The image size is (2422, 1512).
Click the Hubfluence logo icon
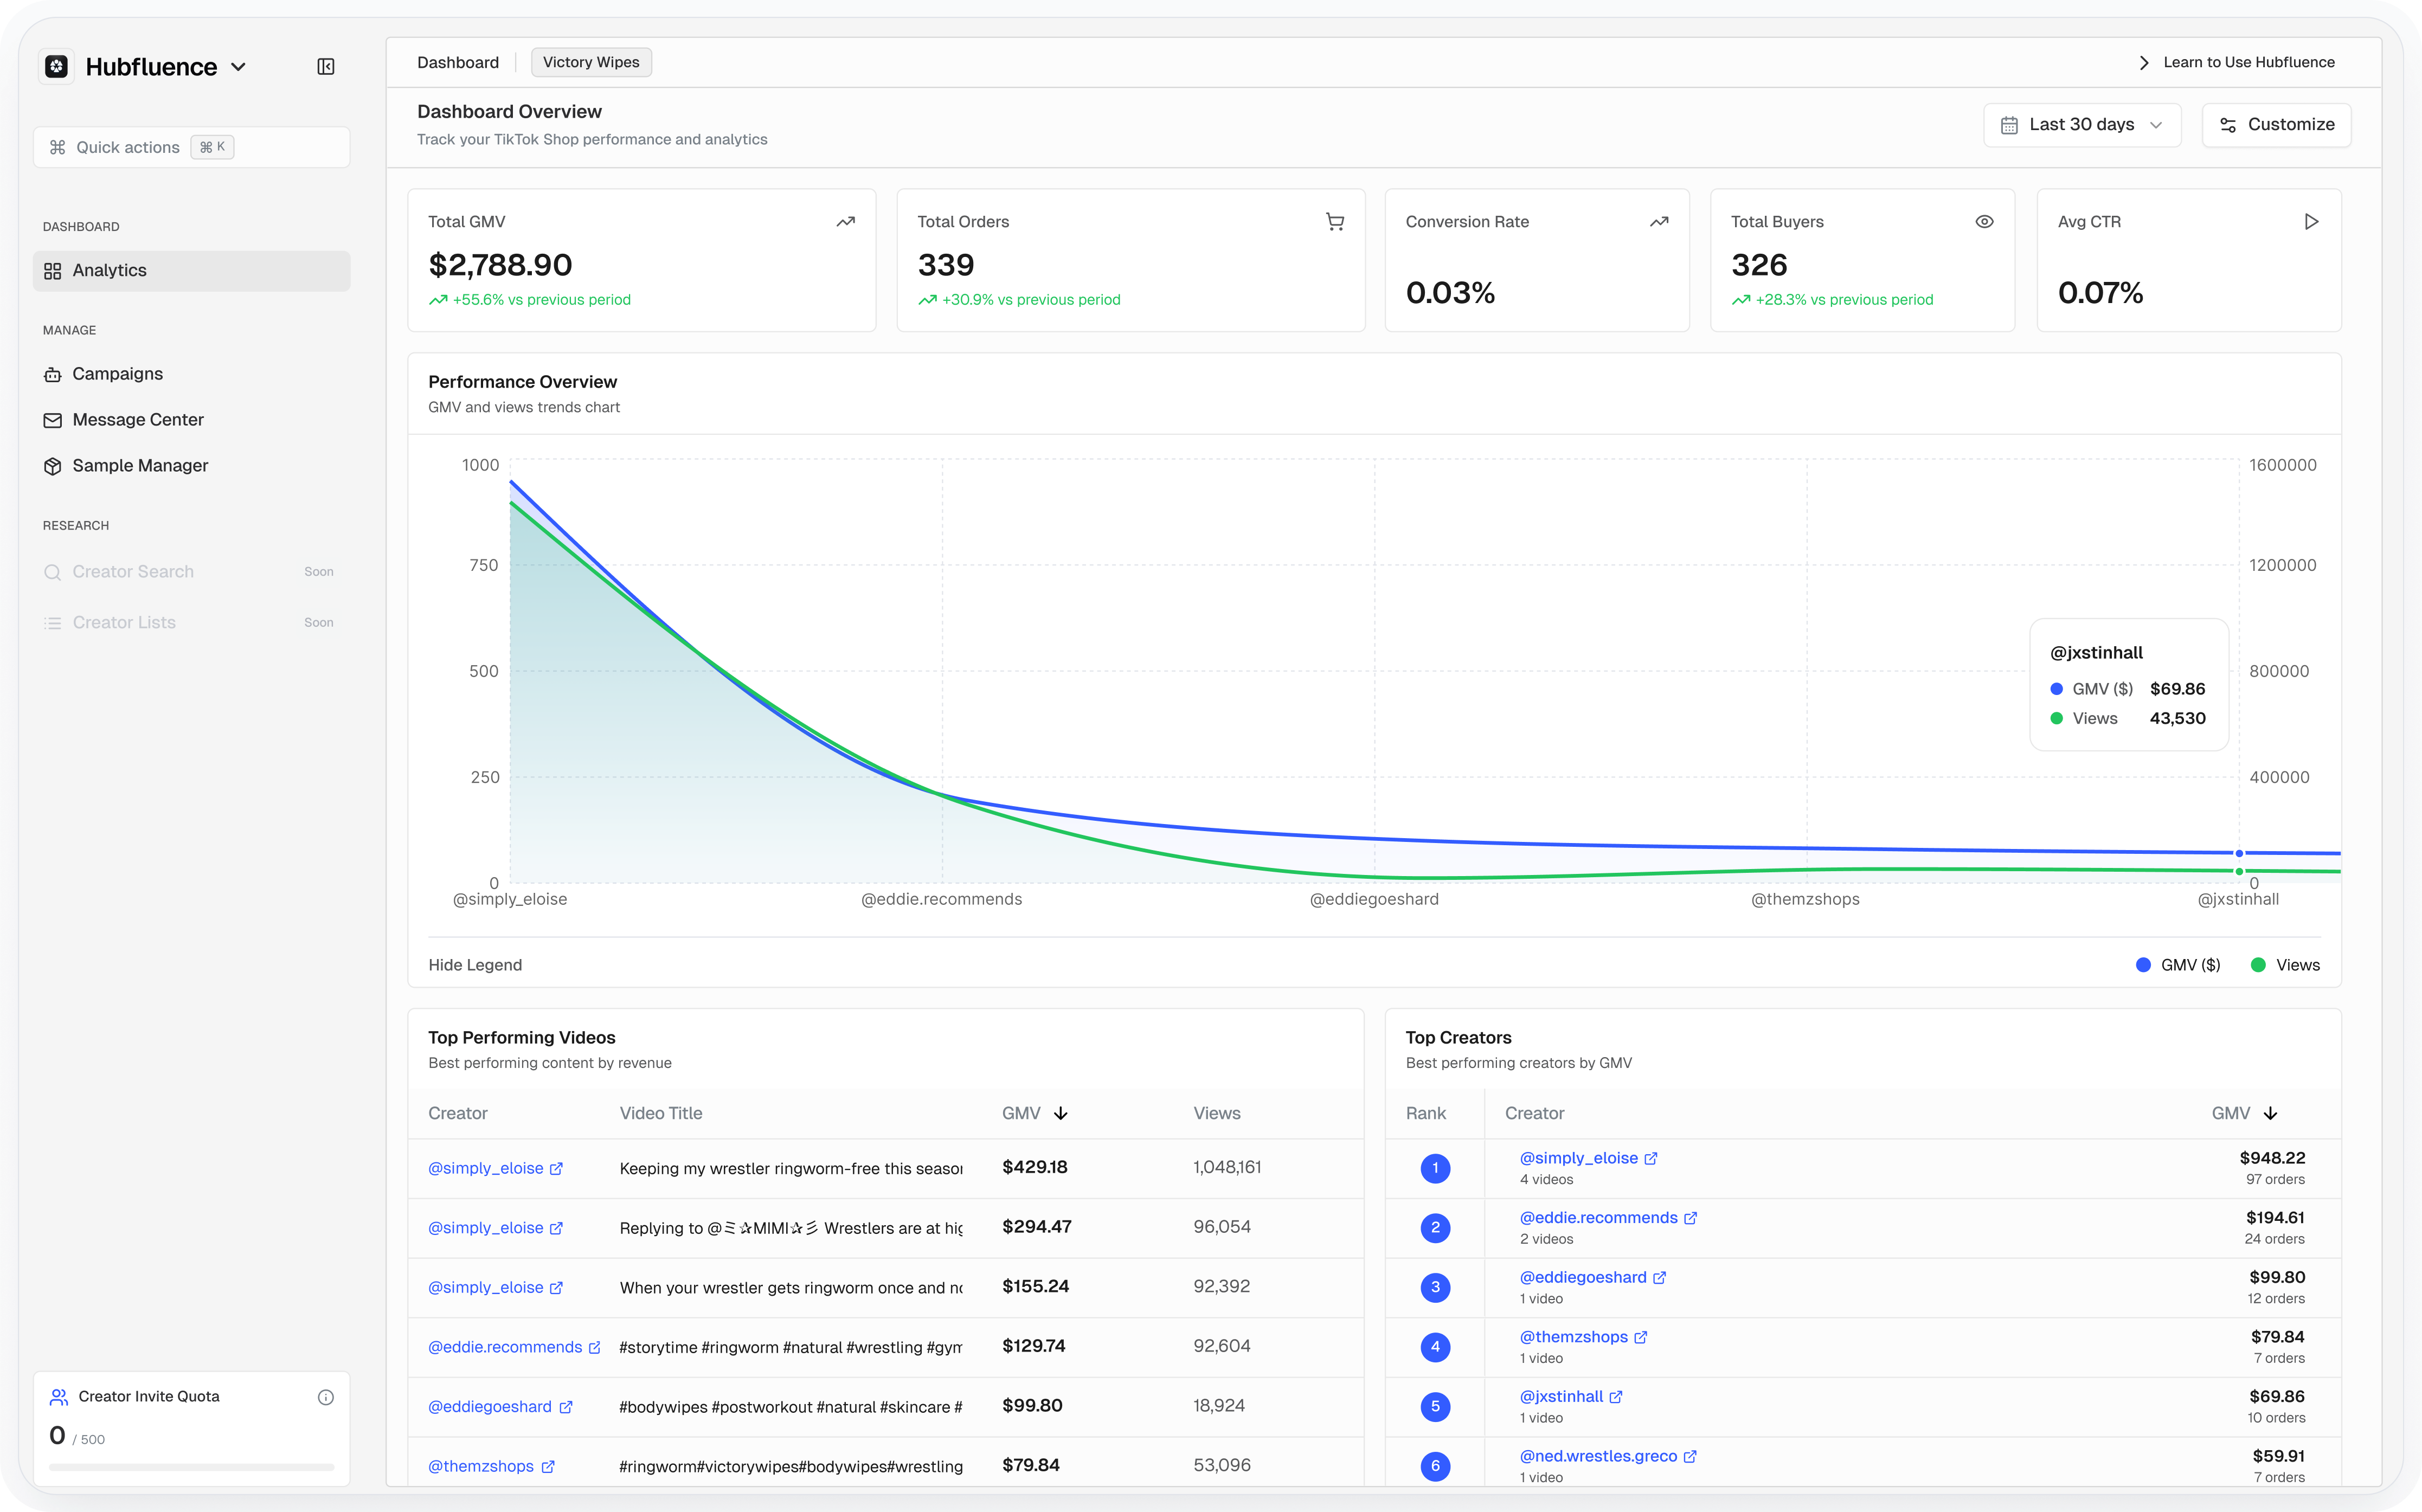click(x=57, y=67)
